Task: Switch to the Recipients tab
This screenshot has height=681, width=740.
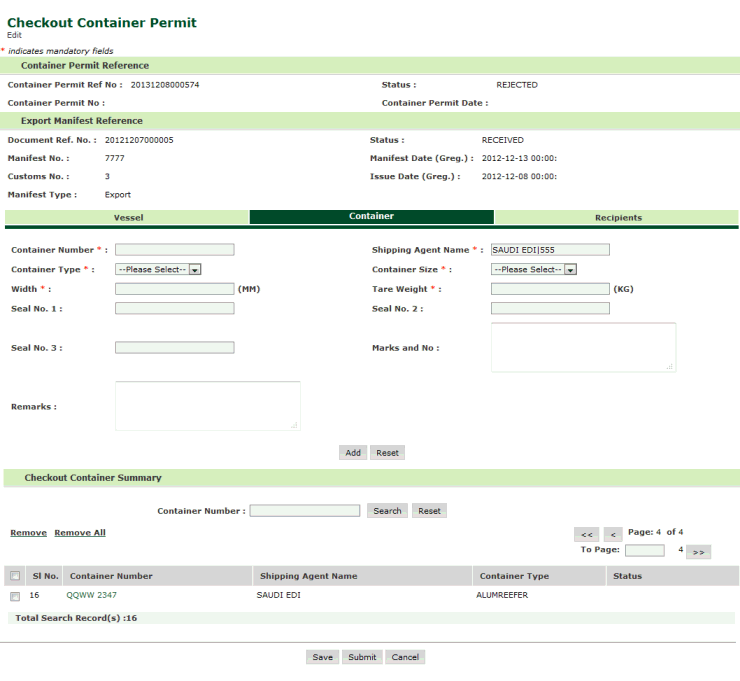Action: coord(617,217)
